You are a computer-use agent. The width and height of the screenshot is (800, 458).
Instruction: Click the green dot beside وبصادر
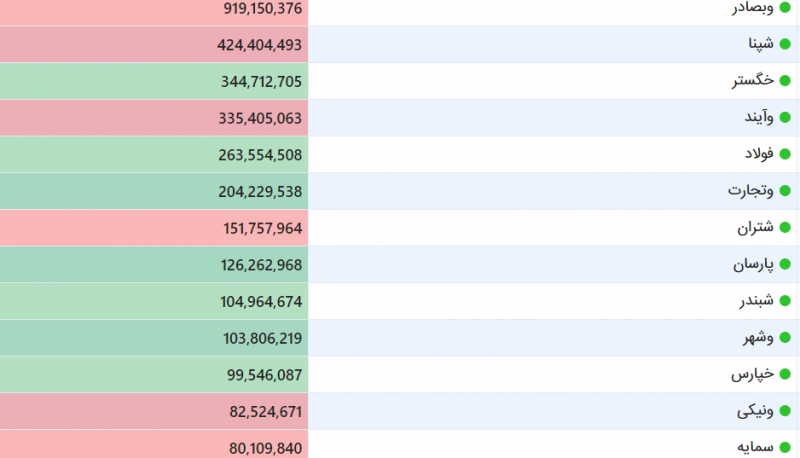pos(785,8)
